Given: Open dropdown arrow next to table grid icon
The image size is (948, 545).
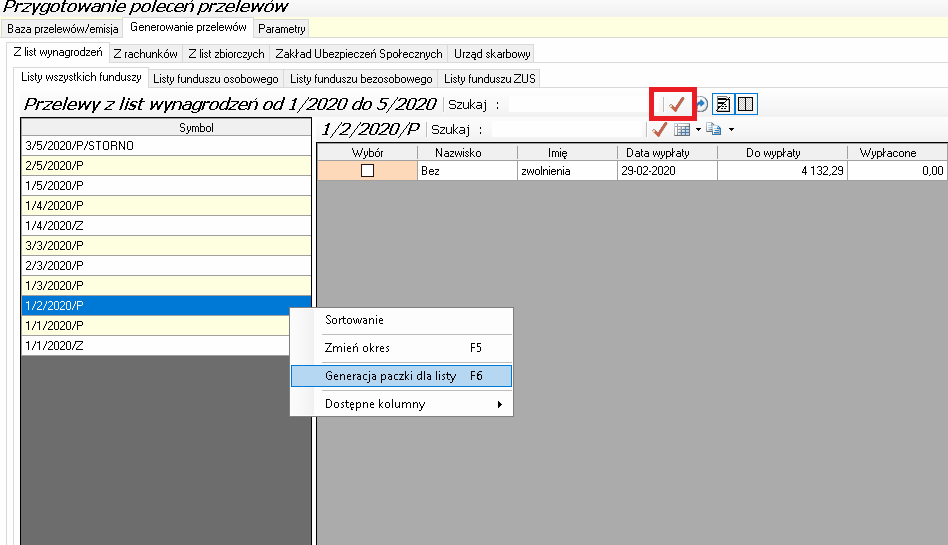Looking at the screenshot, I should (697, 130).
